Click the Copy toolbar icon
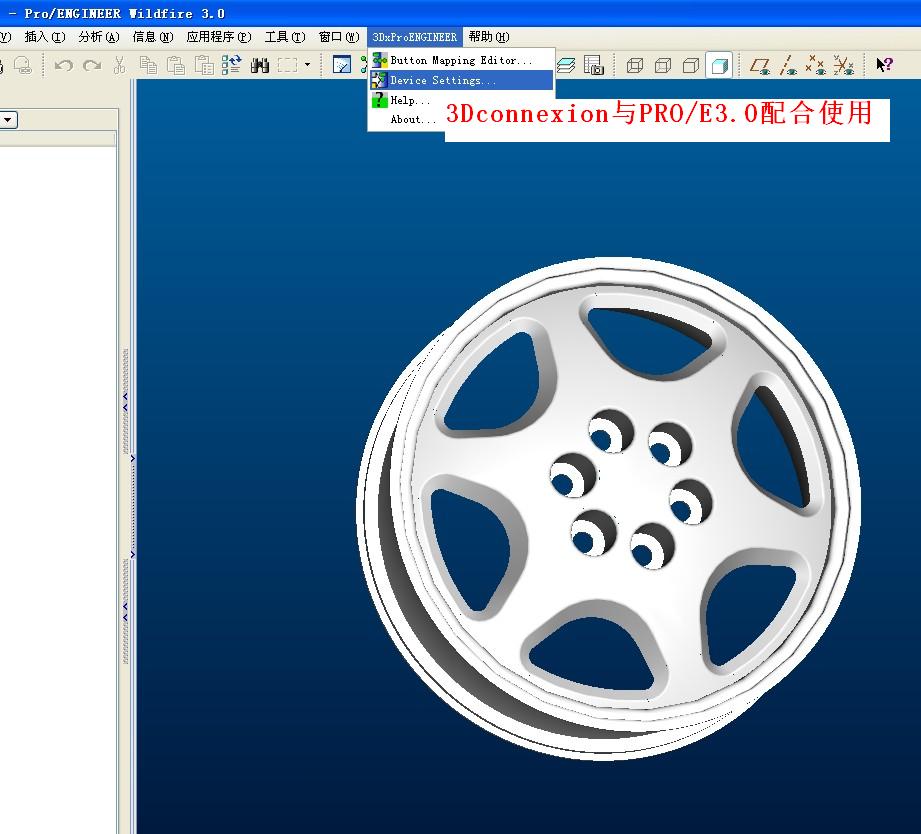Viewport: 921px width, 834px height. tap(148, 65)
